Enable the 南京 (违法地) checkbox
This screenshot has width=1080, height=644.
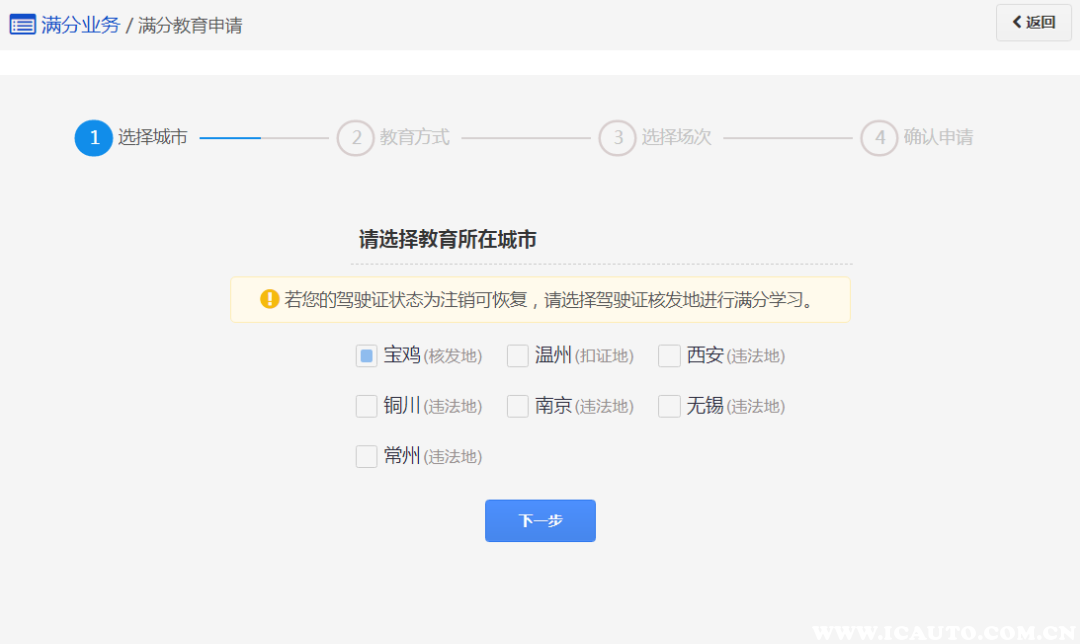click(x=518, y=406)
